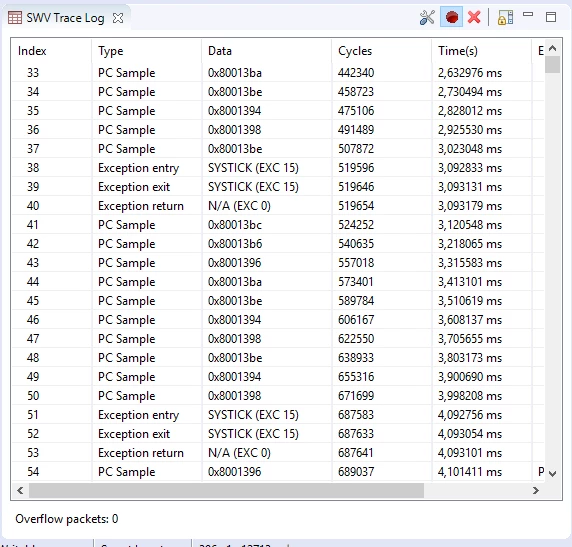Select time value 2,730494 ms

[x=470, y=92]
